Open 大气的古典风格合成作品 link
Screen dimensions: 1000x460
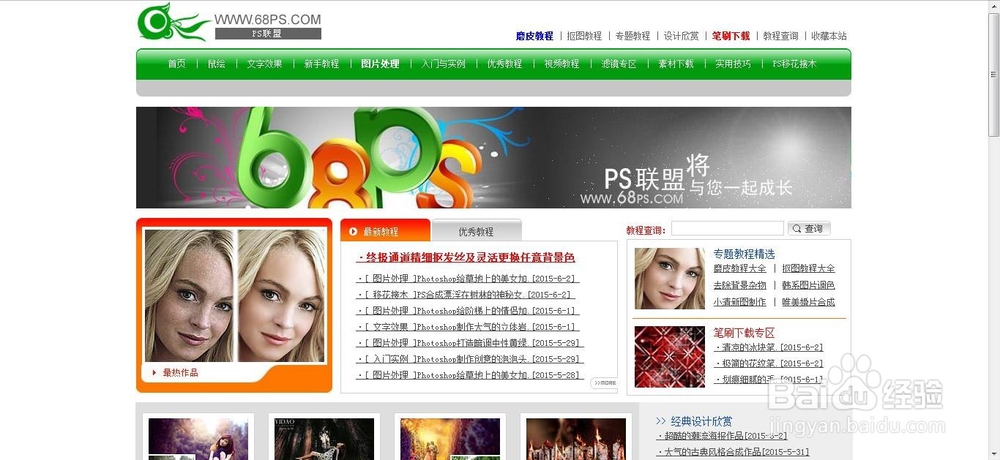coord(733,452)
